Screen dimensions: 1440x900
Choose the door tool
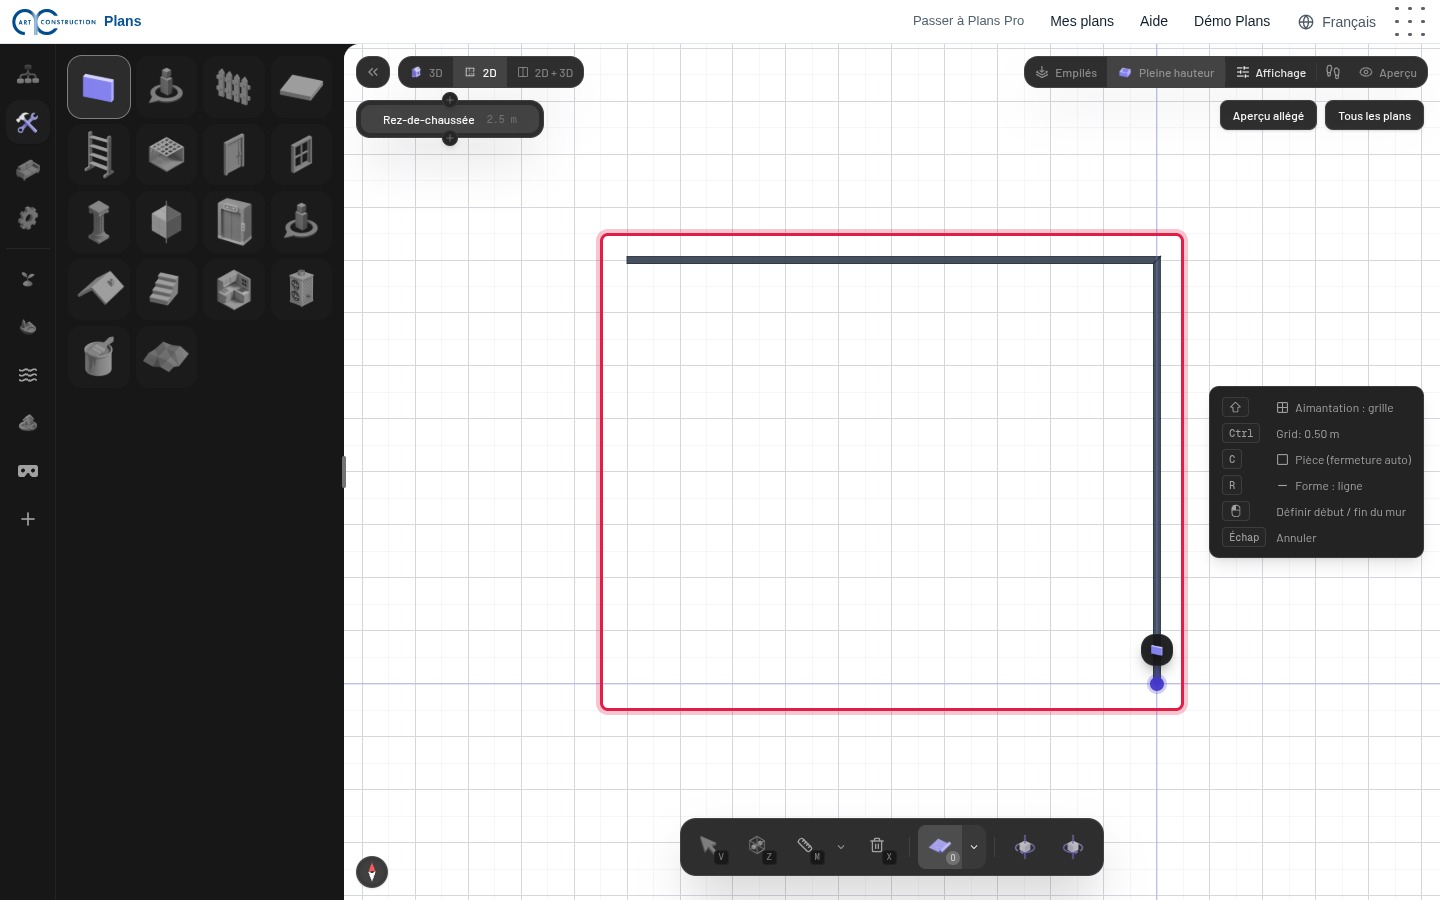[234, 155]
